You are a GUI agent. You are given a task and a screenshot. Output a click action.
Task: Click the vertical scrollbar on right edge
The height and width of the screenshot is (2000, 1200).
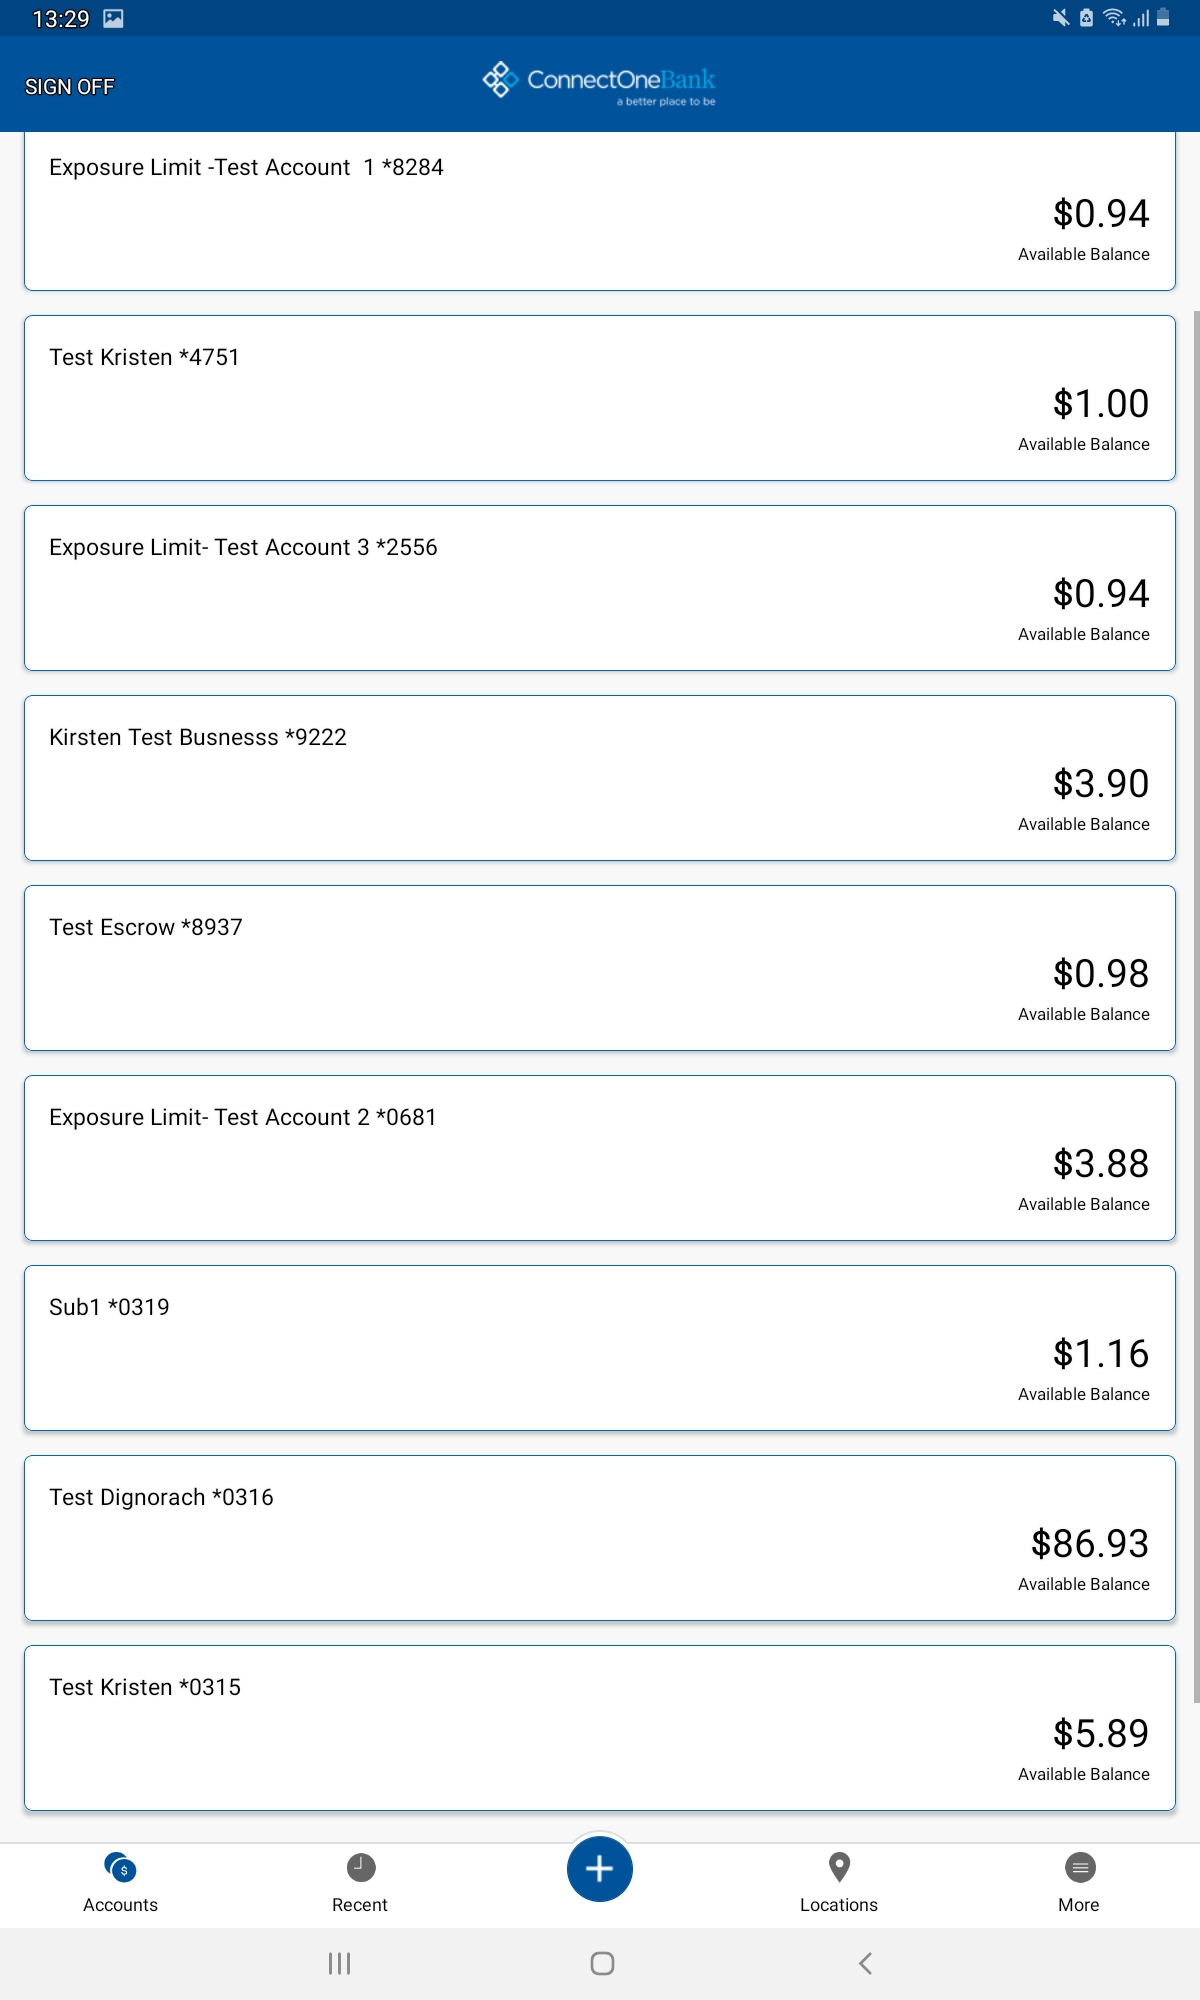(x=1196, y=1006)
